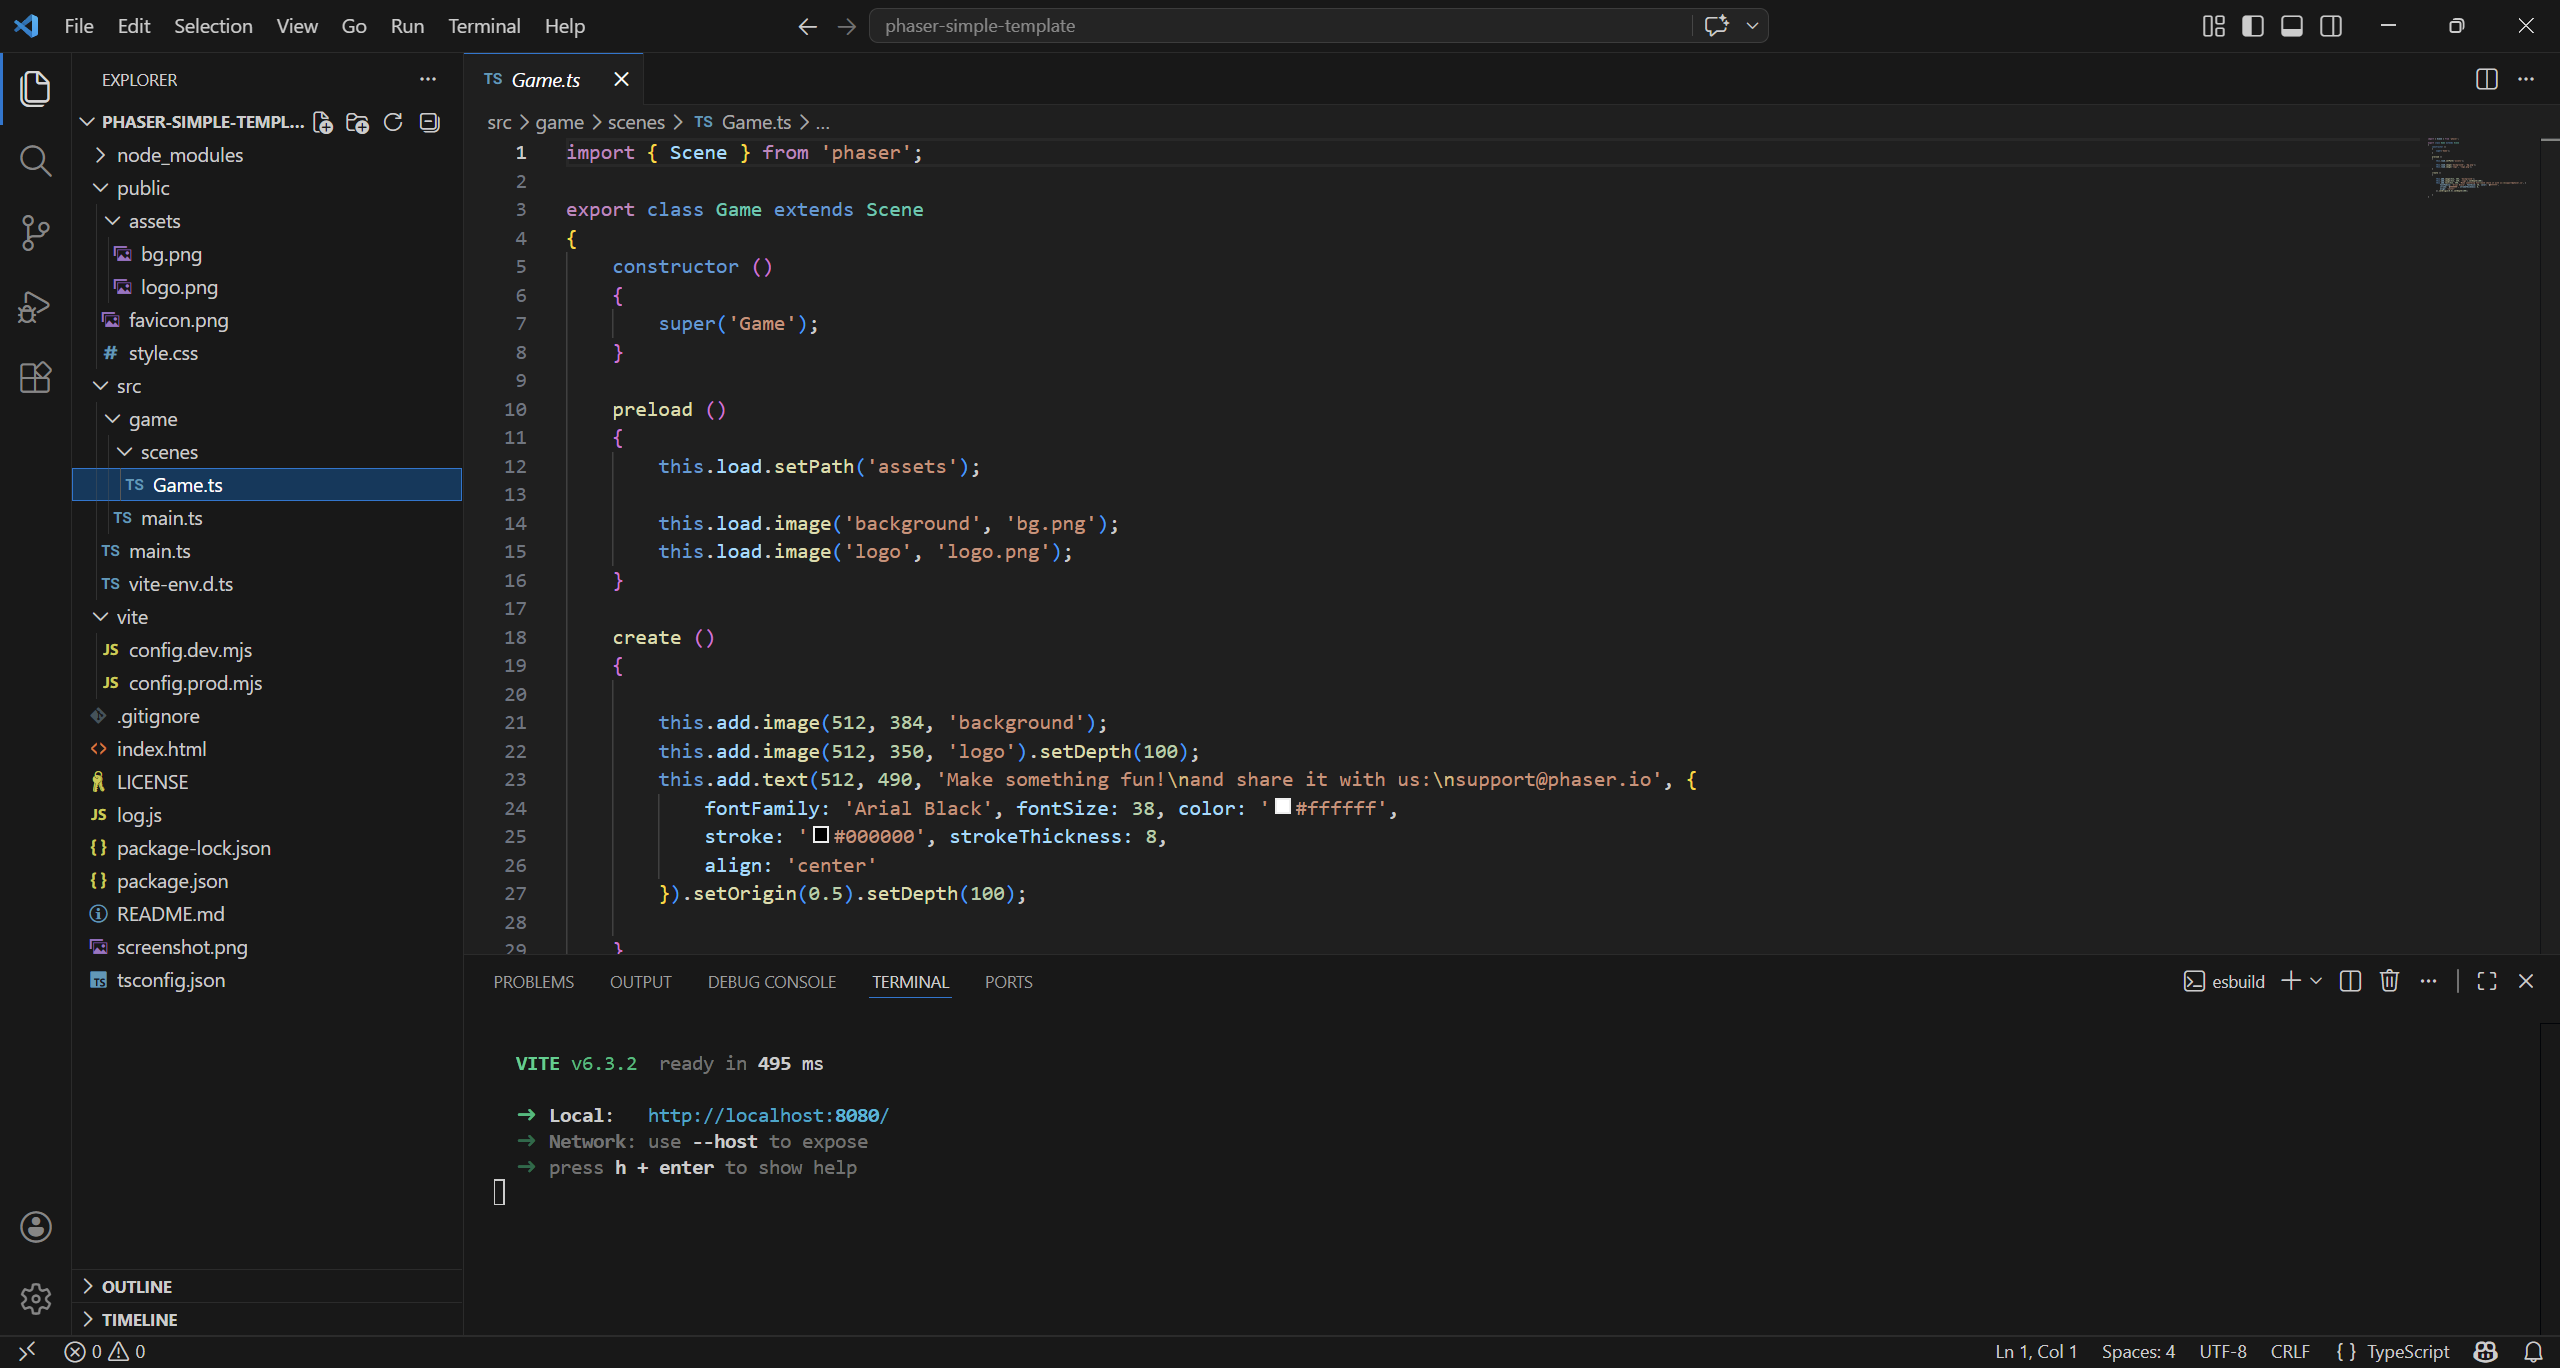Viewport: 2560px width, 1368px height.
Task: Open the Search view
Action: [35, 160]
